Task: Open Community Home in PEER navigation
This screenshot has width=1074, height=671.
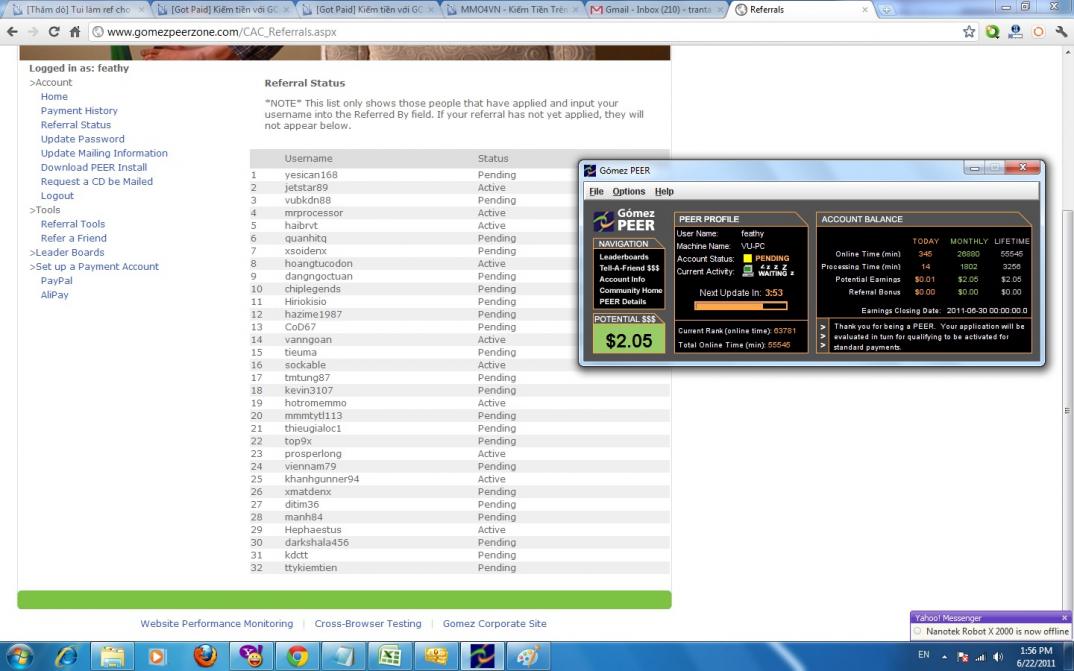Action: (630, 290)
